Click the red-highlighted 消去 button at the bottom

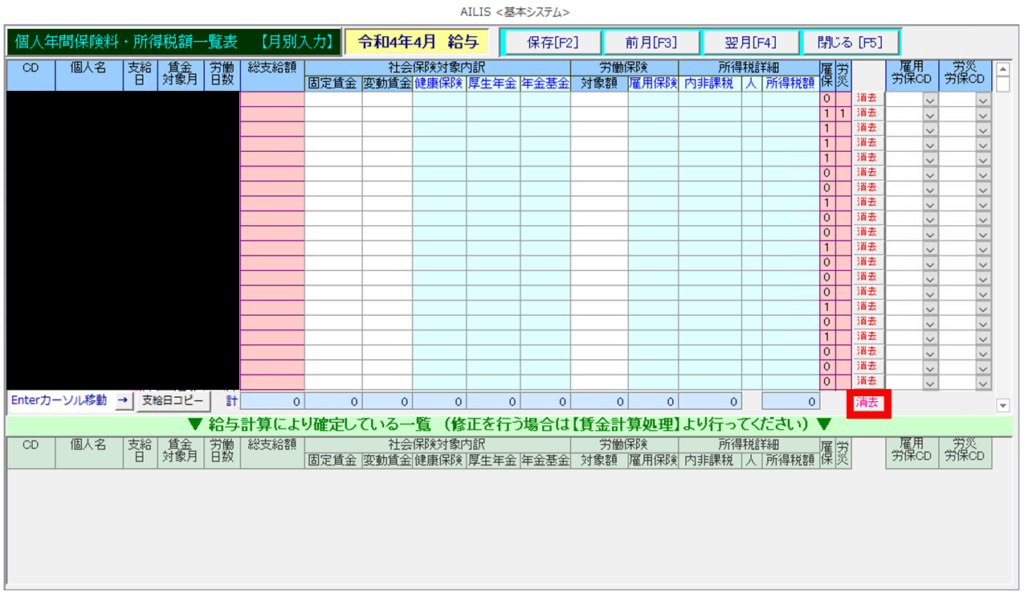(867, 402)
